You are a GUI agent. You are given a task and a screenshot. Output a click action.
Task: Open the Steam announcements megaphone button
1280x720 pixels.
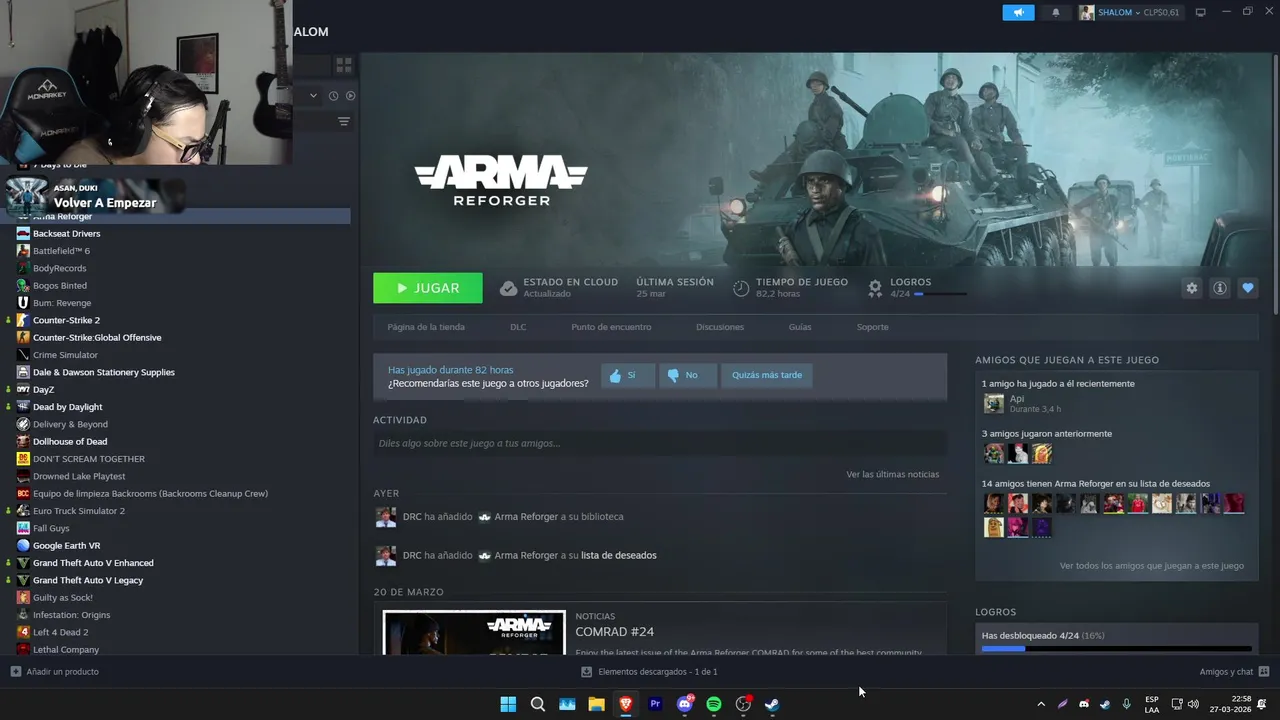1018,12
